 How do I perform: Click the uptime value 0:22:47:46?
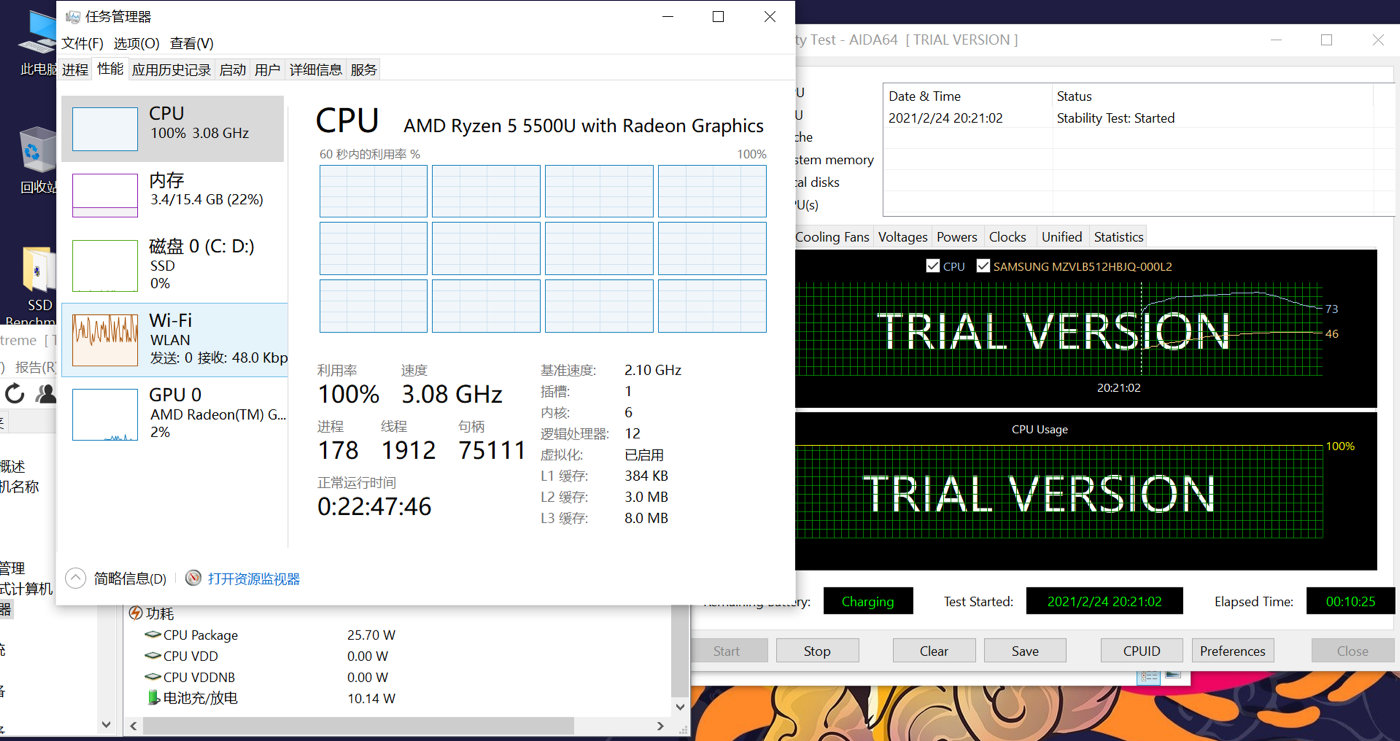(x=374, y=506)
